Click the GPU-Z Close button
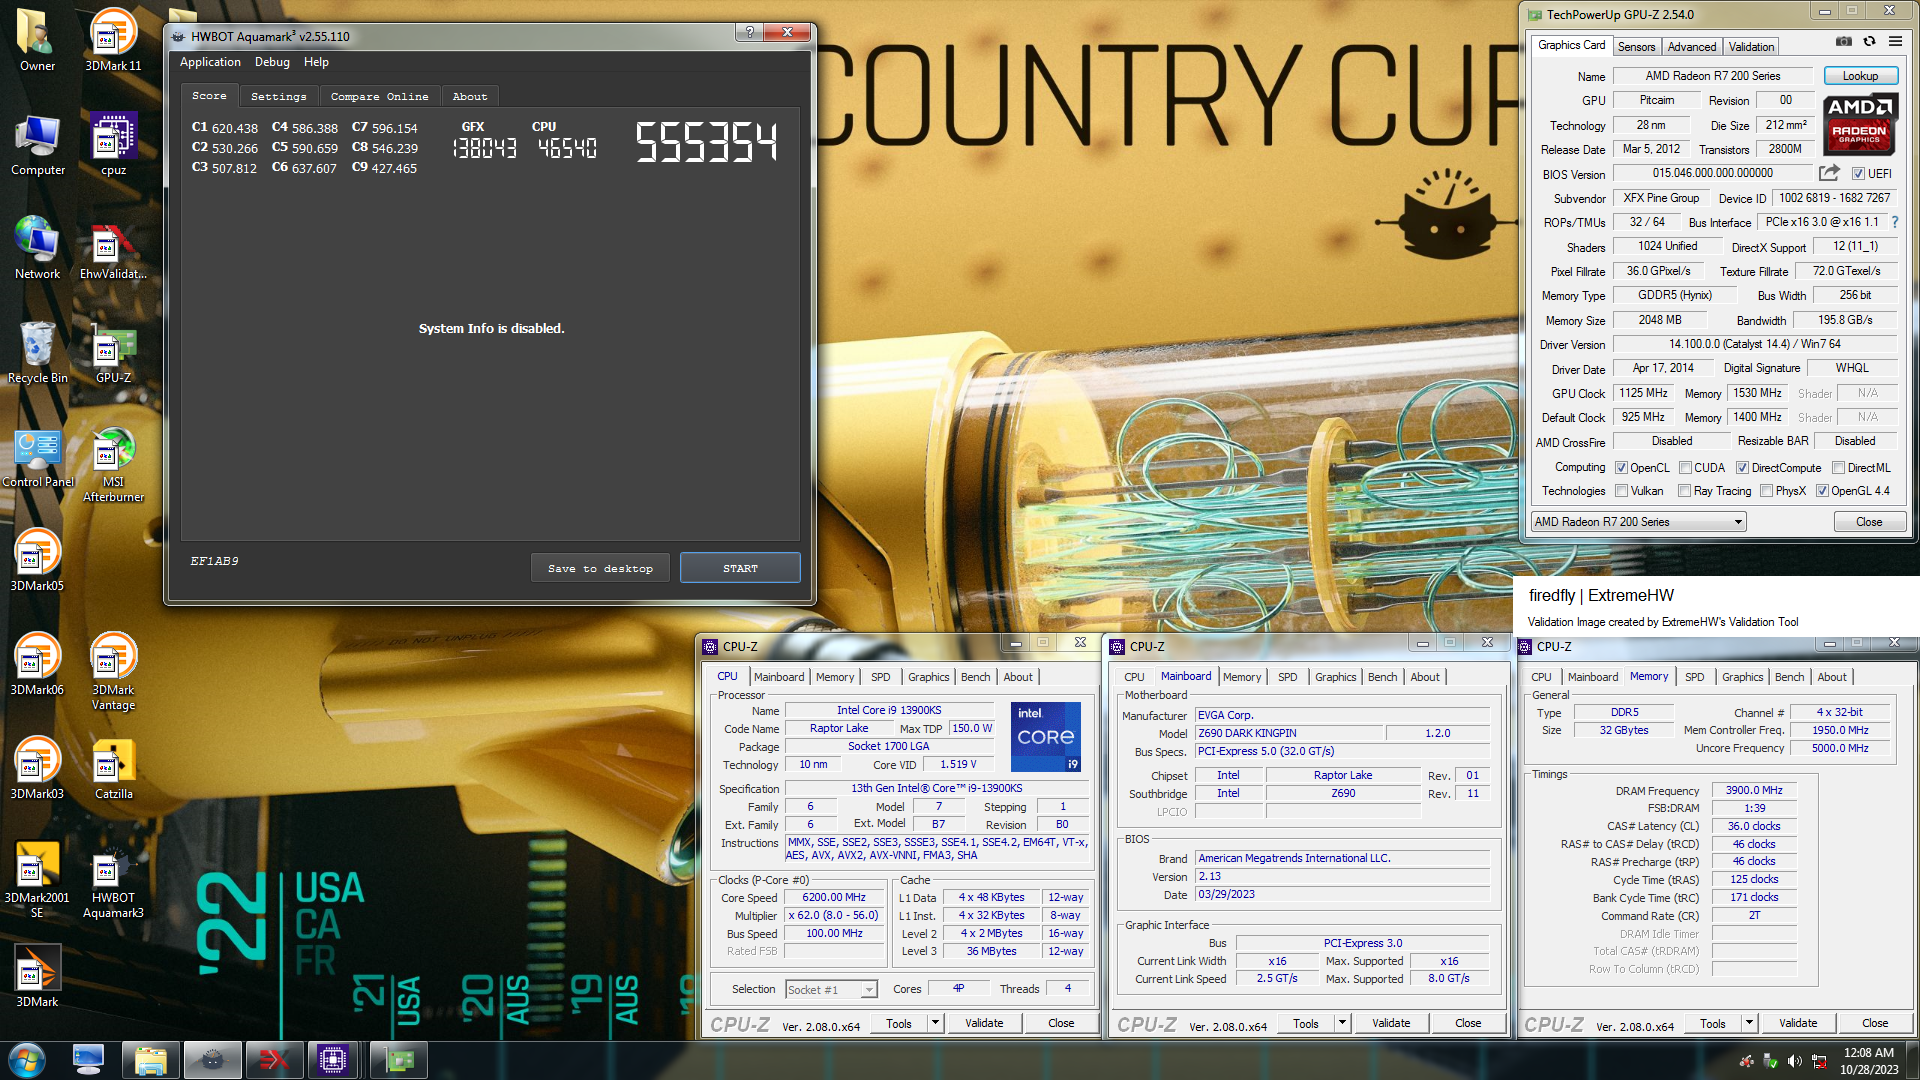1920x1080 pixels. [x=1868, y=522]
